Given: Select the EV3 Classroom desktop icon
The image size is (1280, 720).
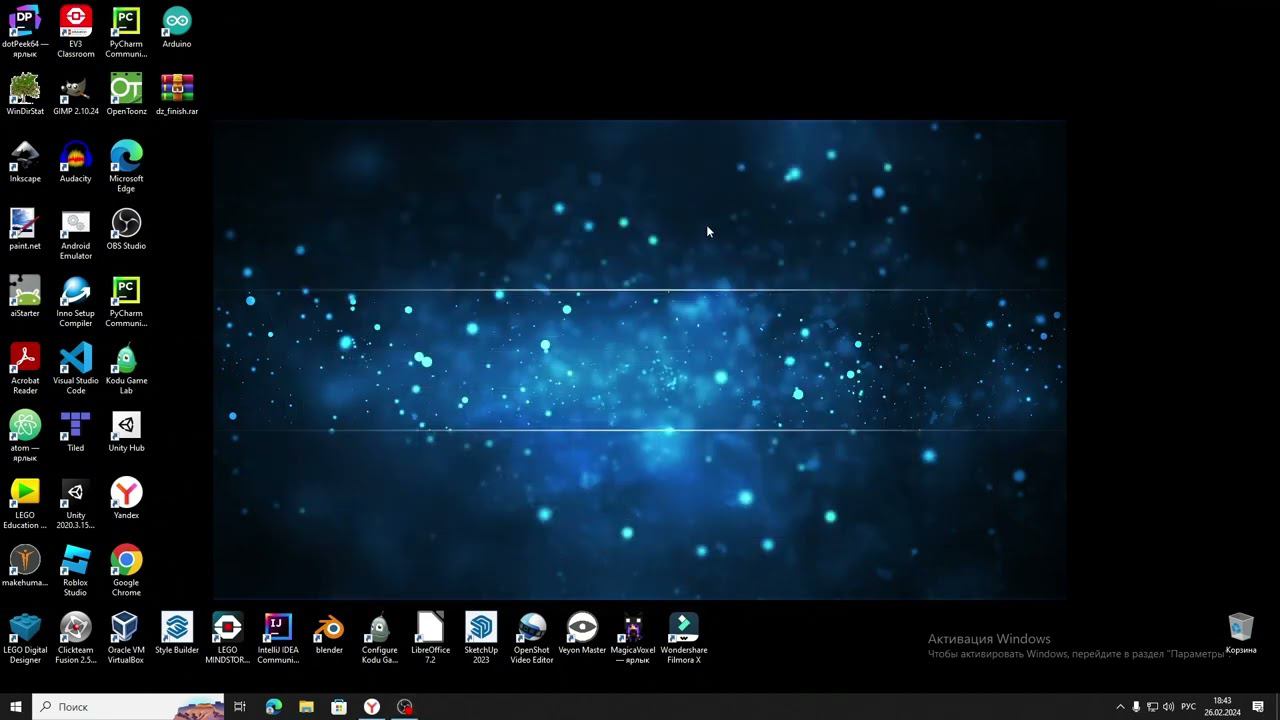Looking at the screenshot, I should [76, 31].
